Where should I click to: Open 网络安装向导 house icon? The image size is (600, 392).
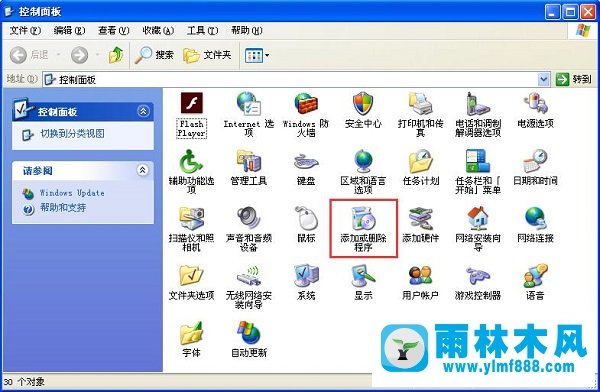pos(478,229)
